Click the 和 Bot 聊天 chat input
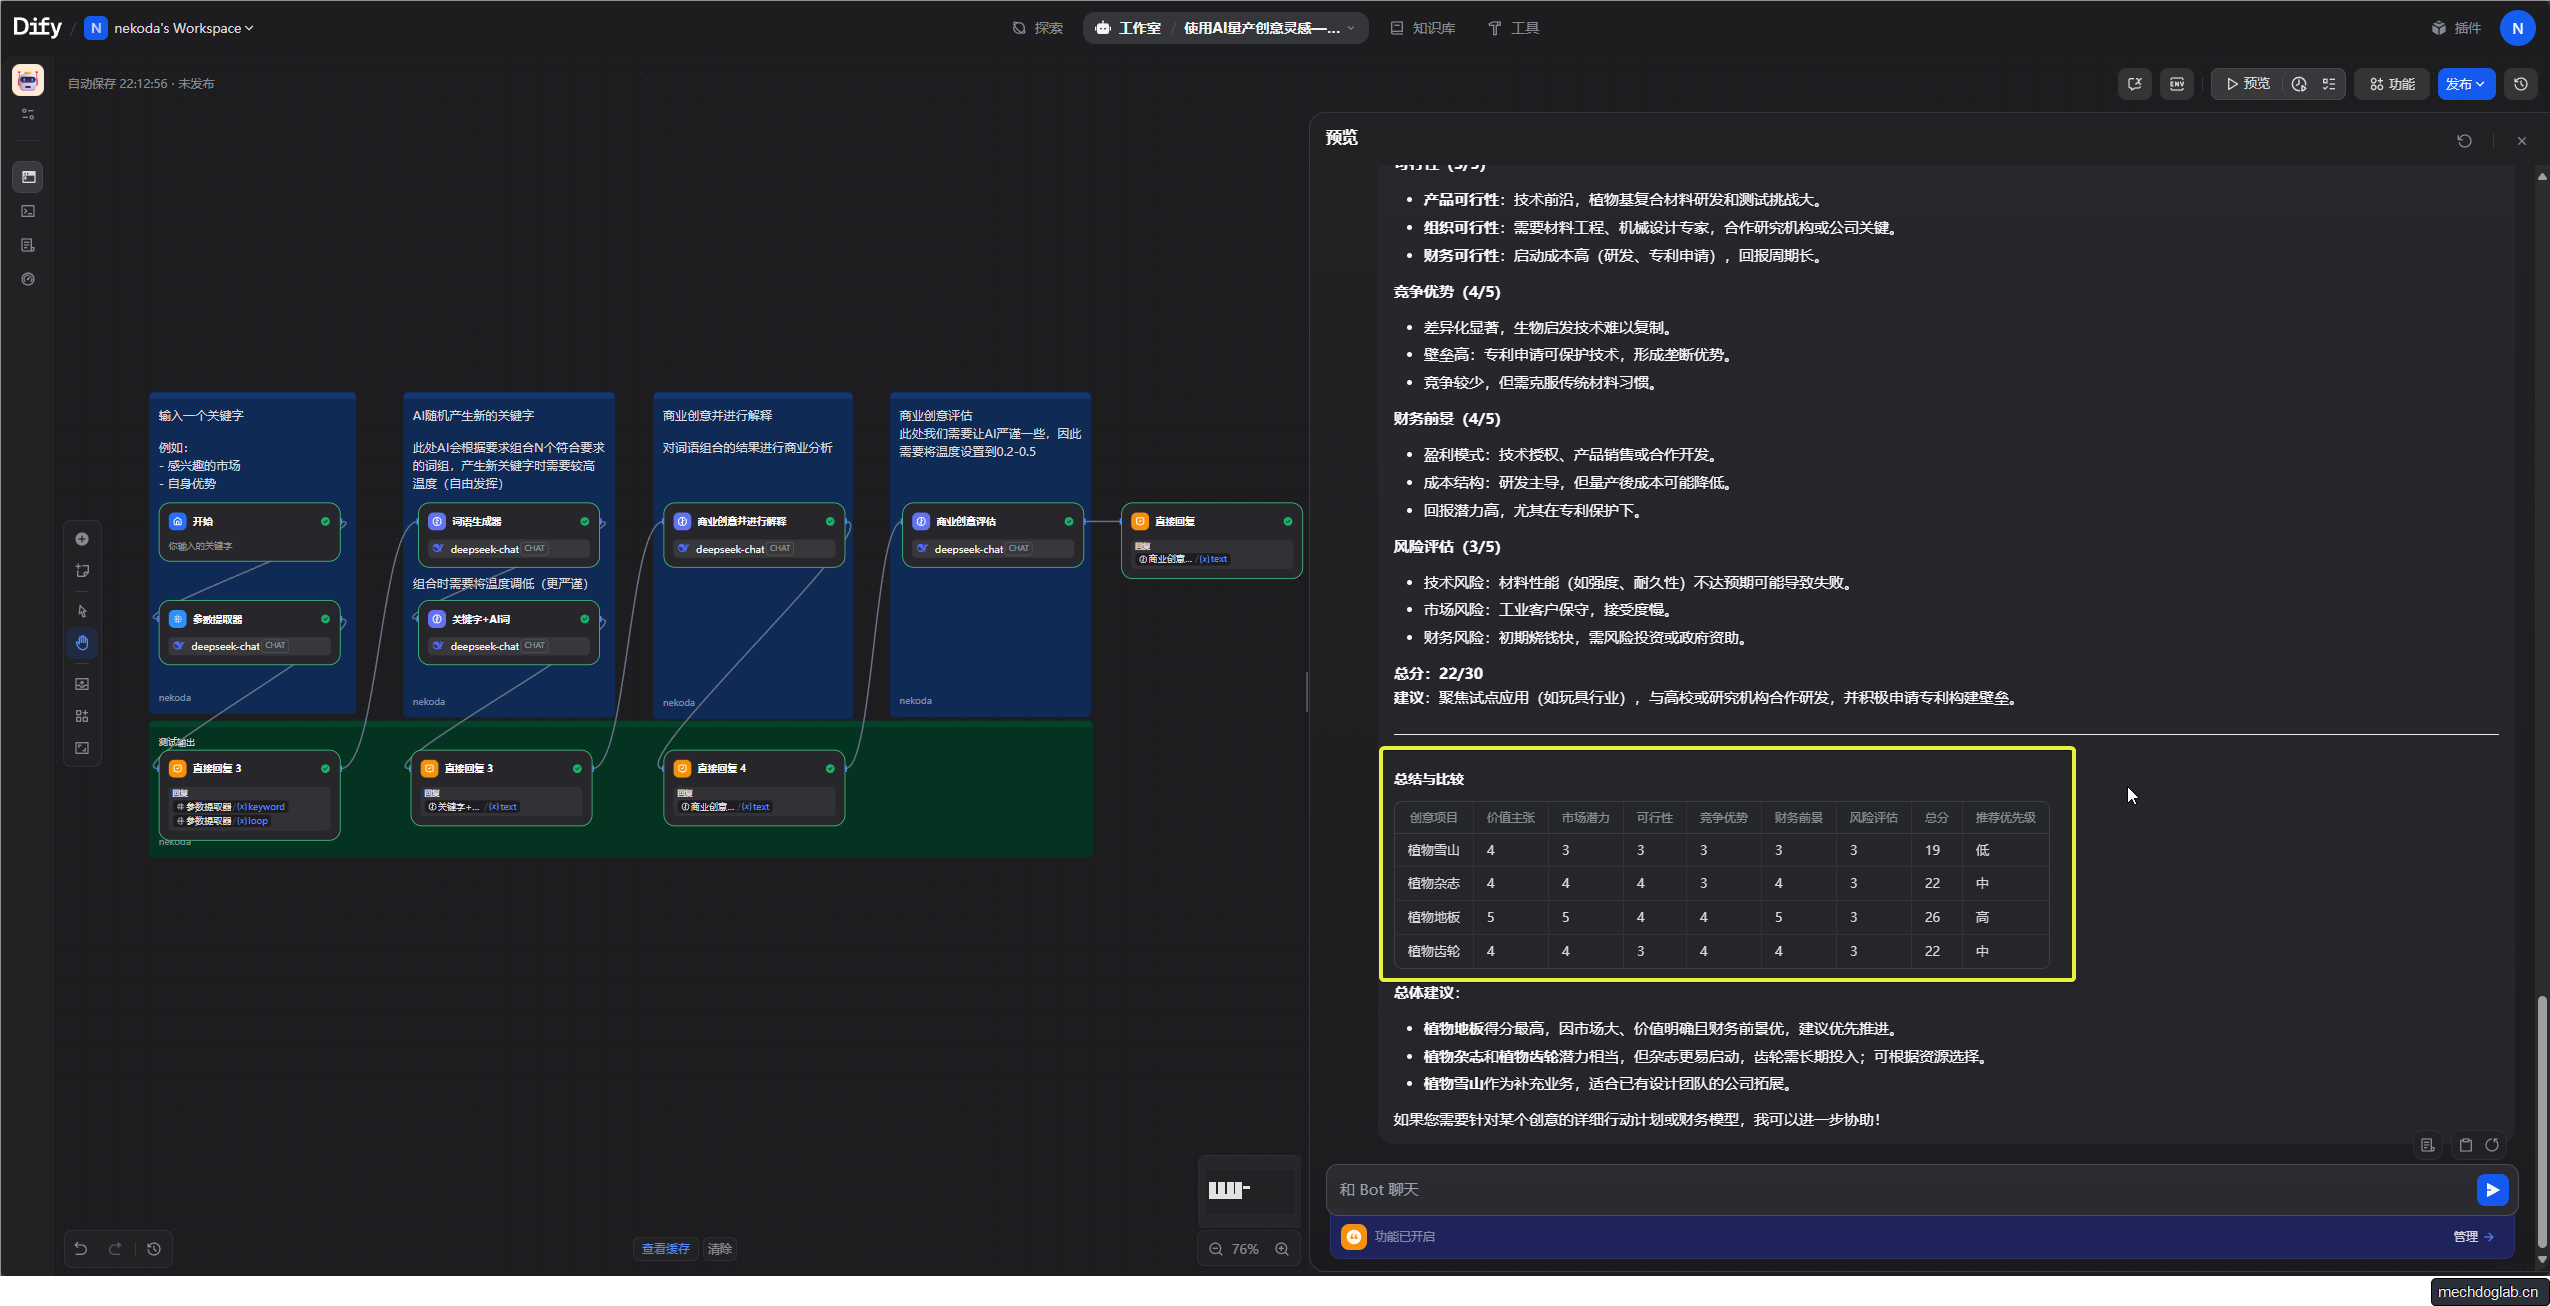Viewport: 2550px width, 1306px height. click(1900, 1189)
